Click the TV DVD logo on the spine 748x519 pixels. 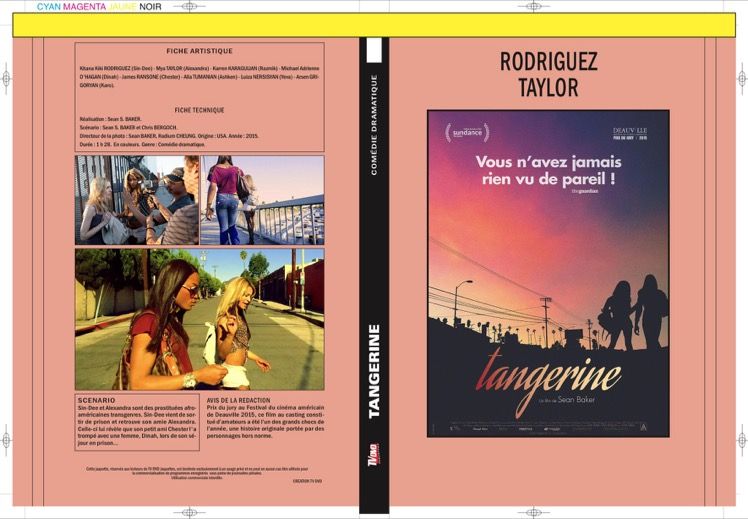pyautogui.click(x=374, y=456)
